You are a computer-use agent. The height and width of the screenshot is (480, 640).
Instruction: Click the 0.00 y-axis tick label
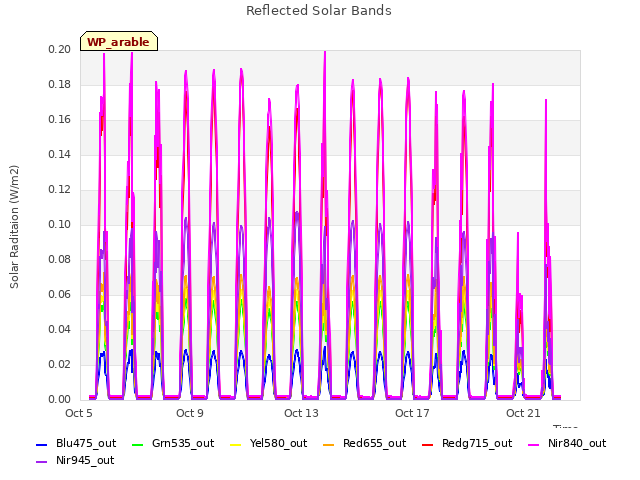coord(60,400)
